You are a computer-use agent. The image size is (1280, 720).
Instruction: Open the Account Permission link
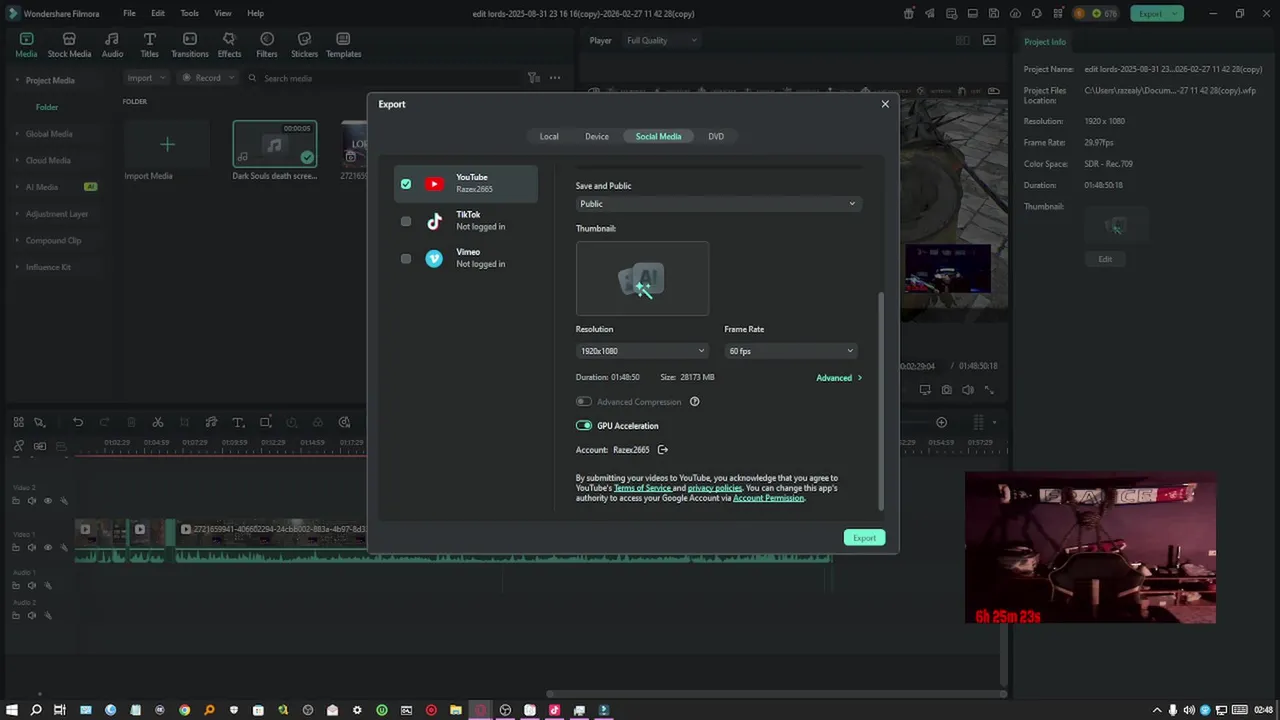(768, 498)
